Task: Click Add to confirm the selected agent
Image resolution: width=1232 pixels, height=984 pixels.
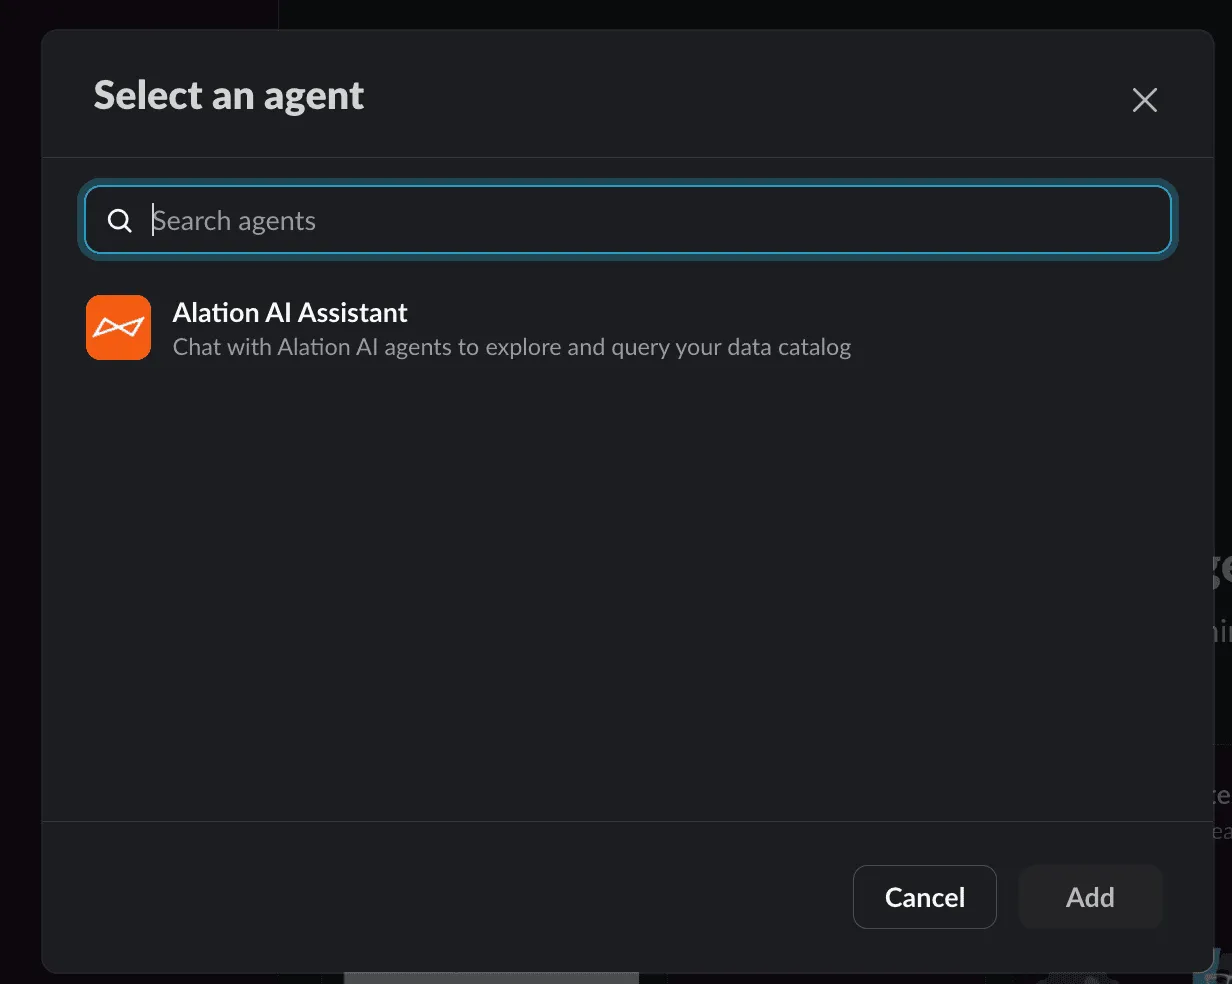Action: (x=1090, y=897)
